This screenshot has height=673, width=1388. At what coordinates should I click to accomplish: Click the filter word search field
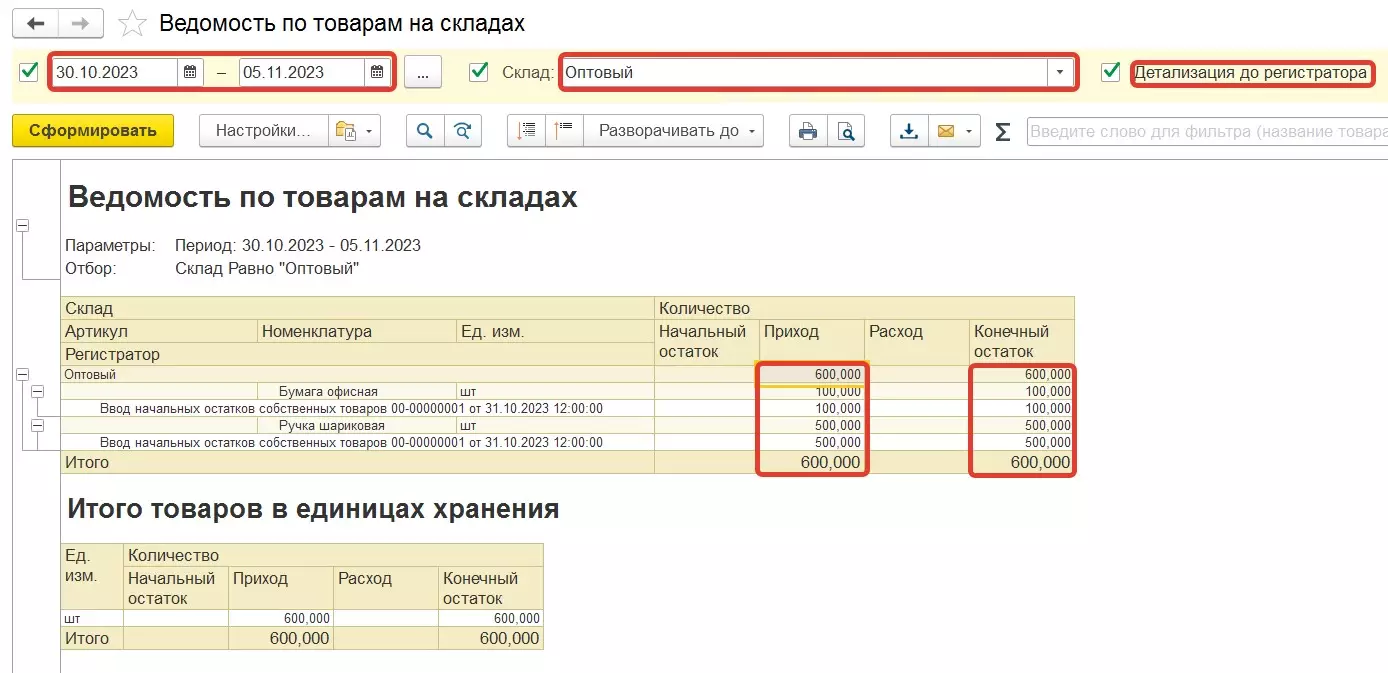tap(1207, 132)
